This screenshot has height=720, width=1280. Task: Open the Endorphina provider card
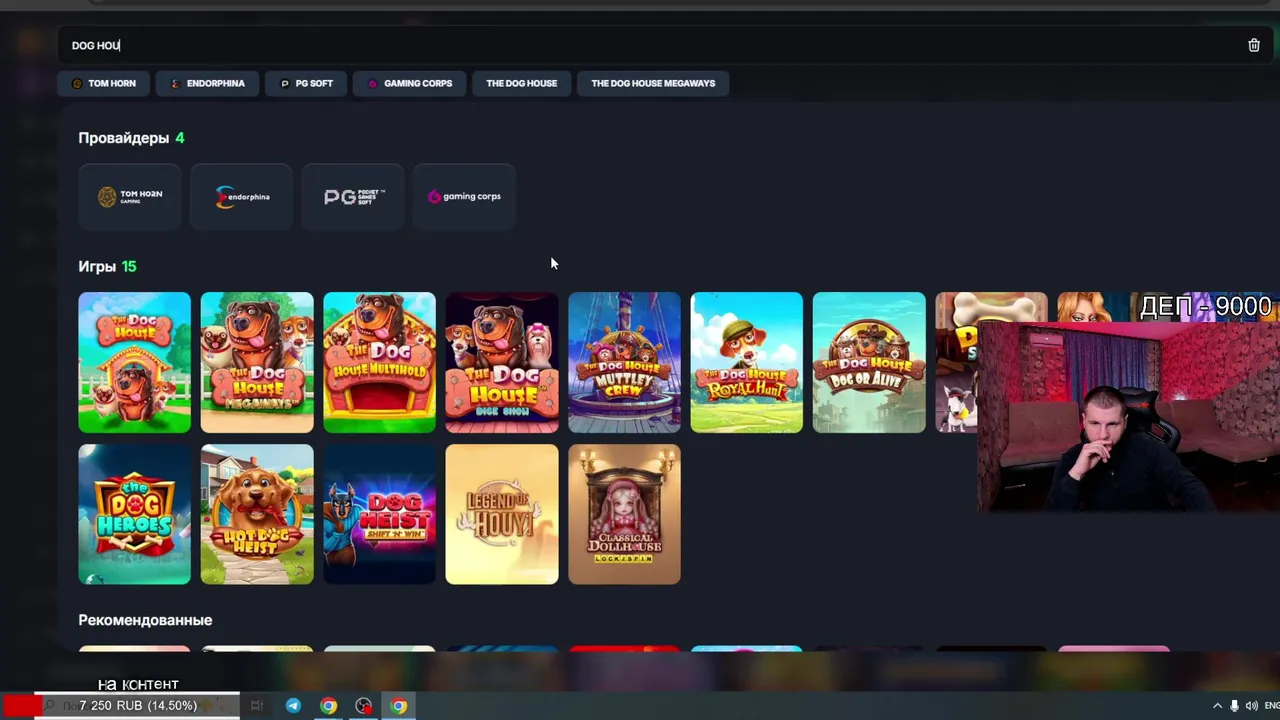[241, 197]
